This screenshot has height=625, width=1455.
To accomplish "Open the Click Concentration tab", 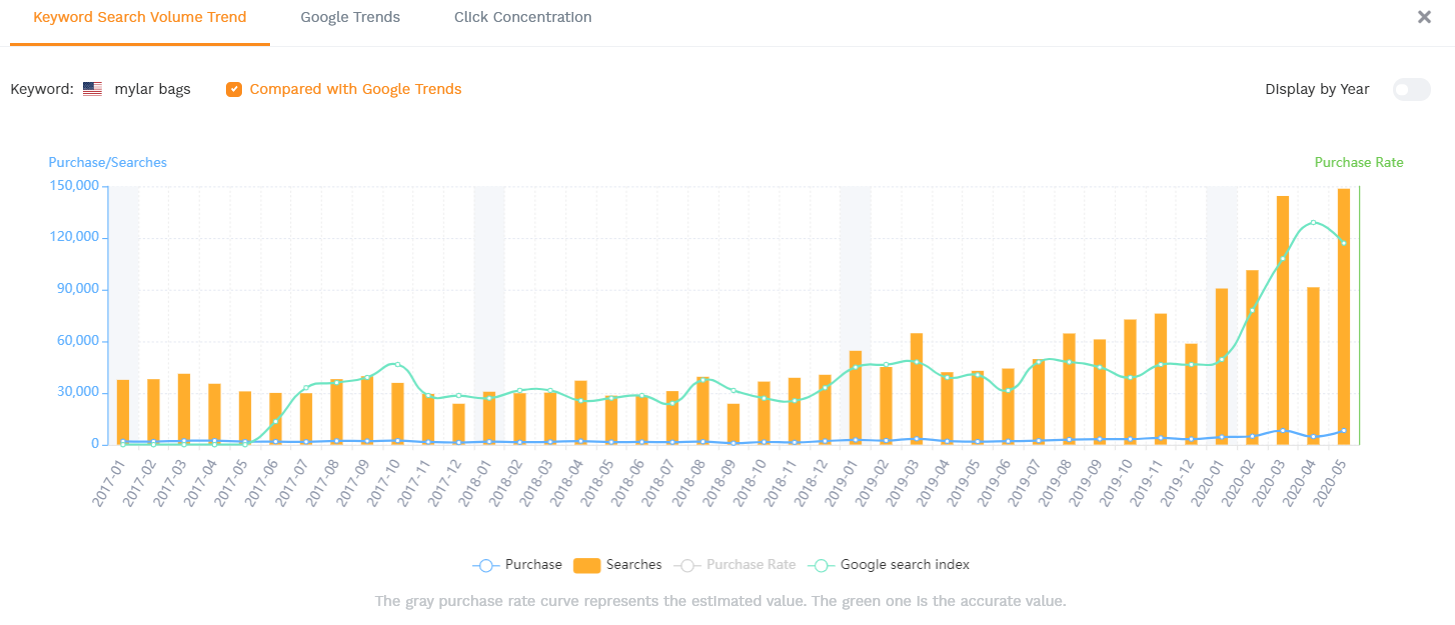I will (x=522, y=17).
